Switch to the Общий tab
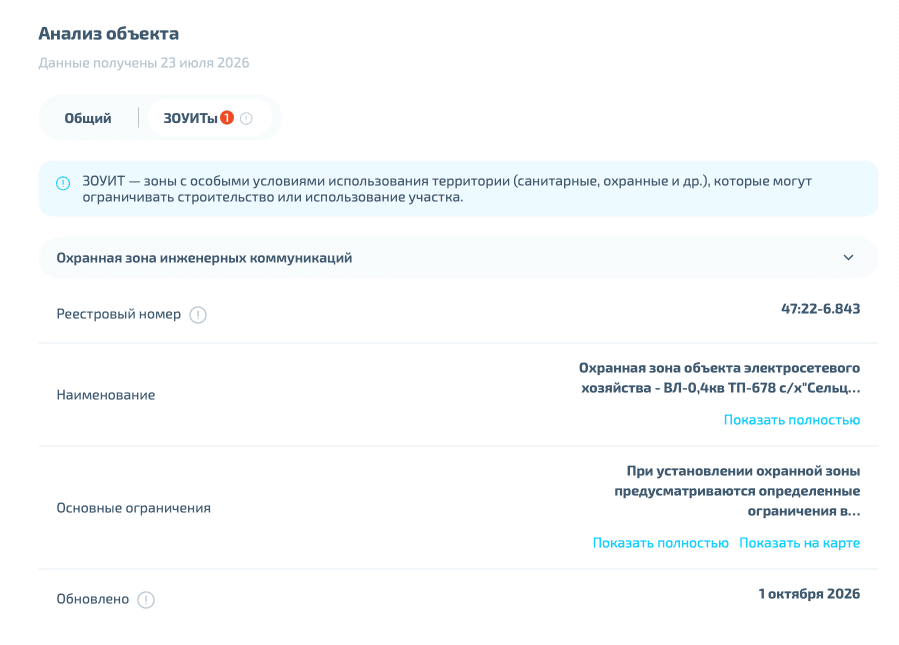This screenshot has width=899, height=645. click(x=88, y=118)
